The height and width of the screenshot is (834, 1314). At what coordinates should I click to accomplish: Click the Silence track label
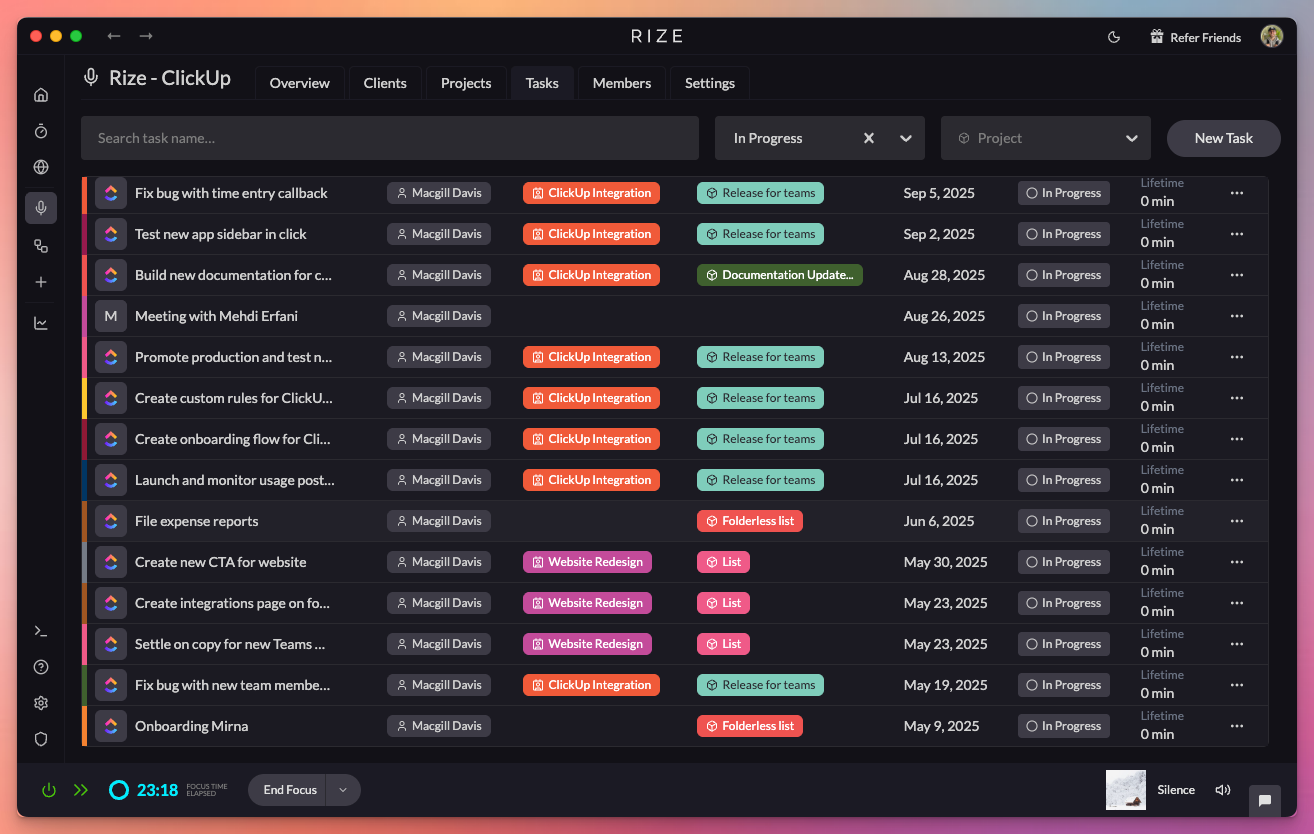point(1176,790)
